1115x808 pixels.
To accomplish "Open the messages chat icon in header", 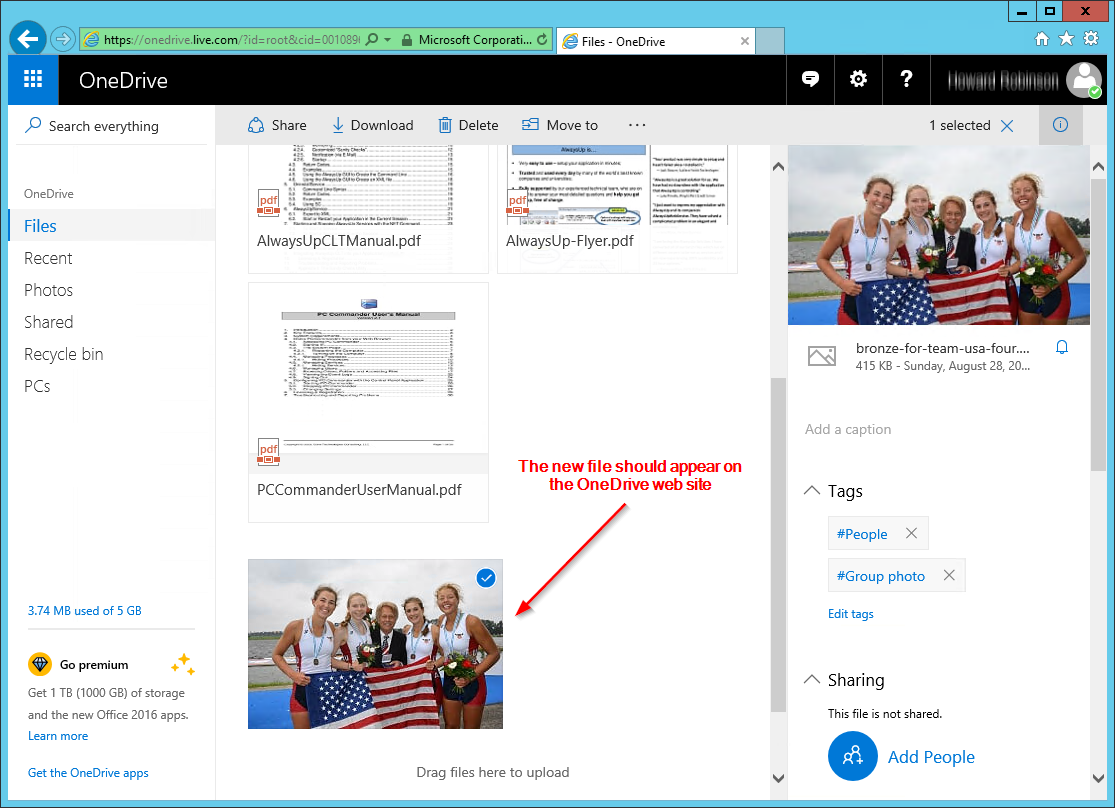I will tap(810, 79).
